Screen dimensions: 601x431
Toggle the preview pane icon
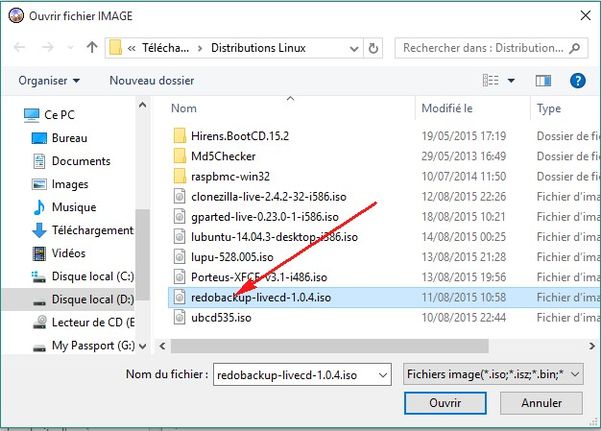(543, 81)
